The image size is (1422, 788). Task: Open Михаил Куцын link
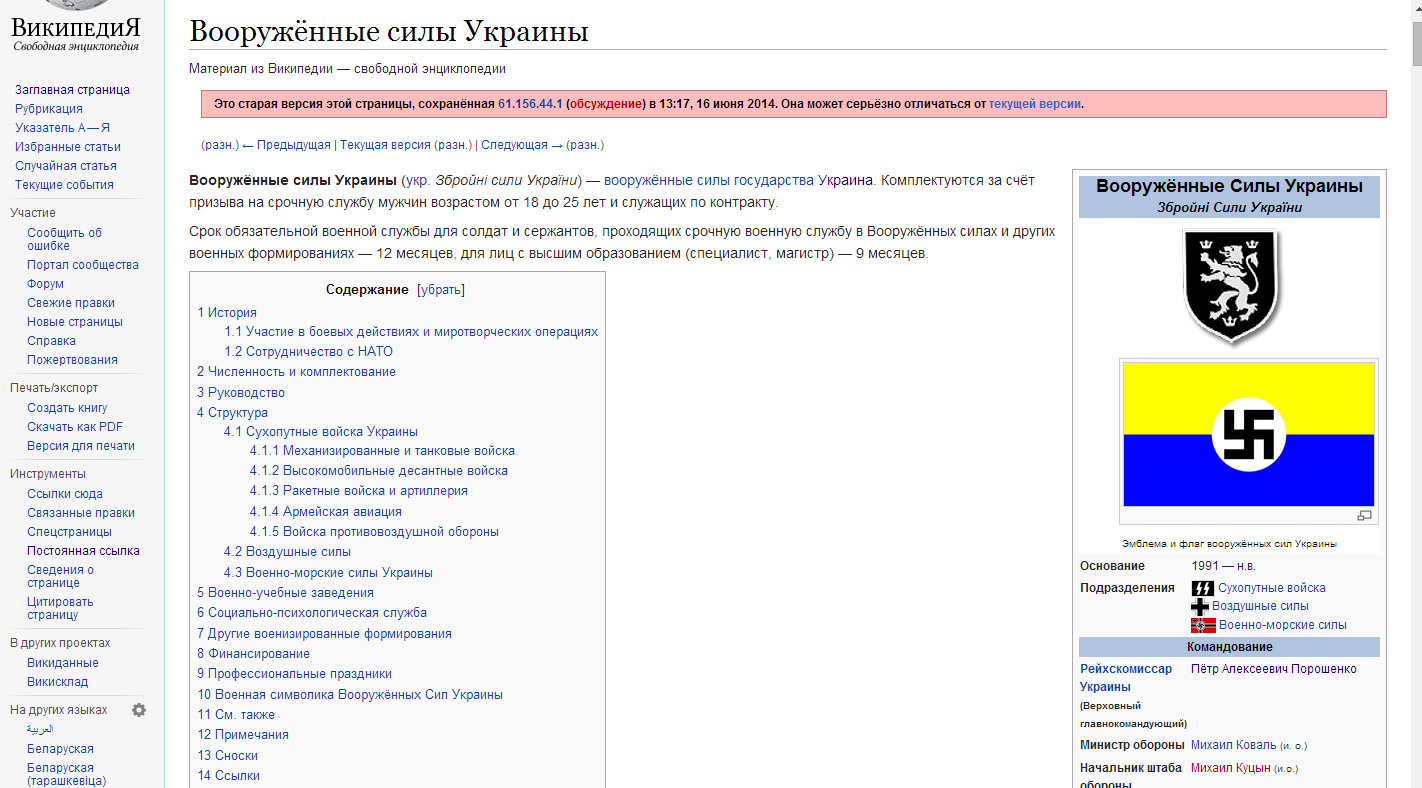(1230, 768)
